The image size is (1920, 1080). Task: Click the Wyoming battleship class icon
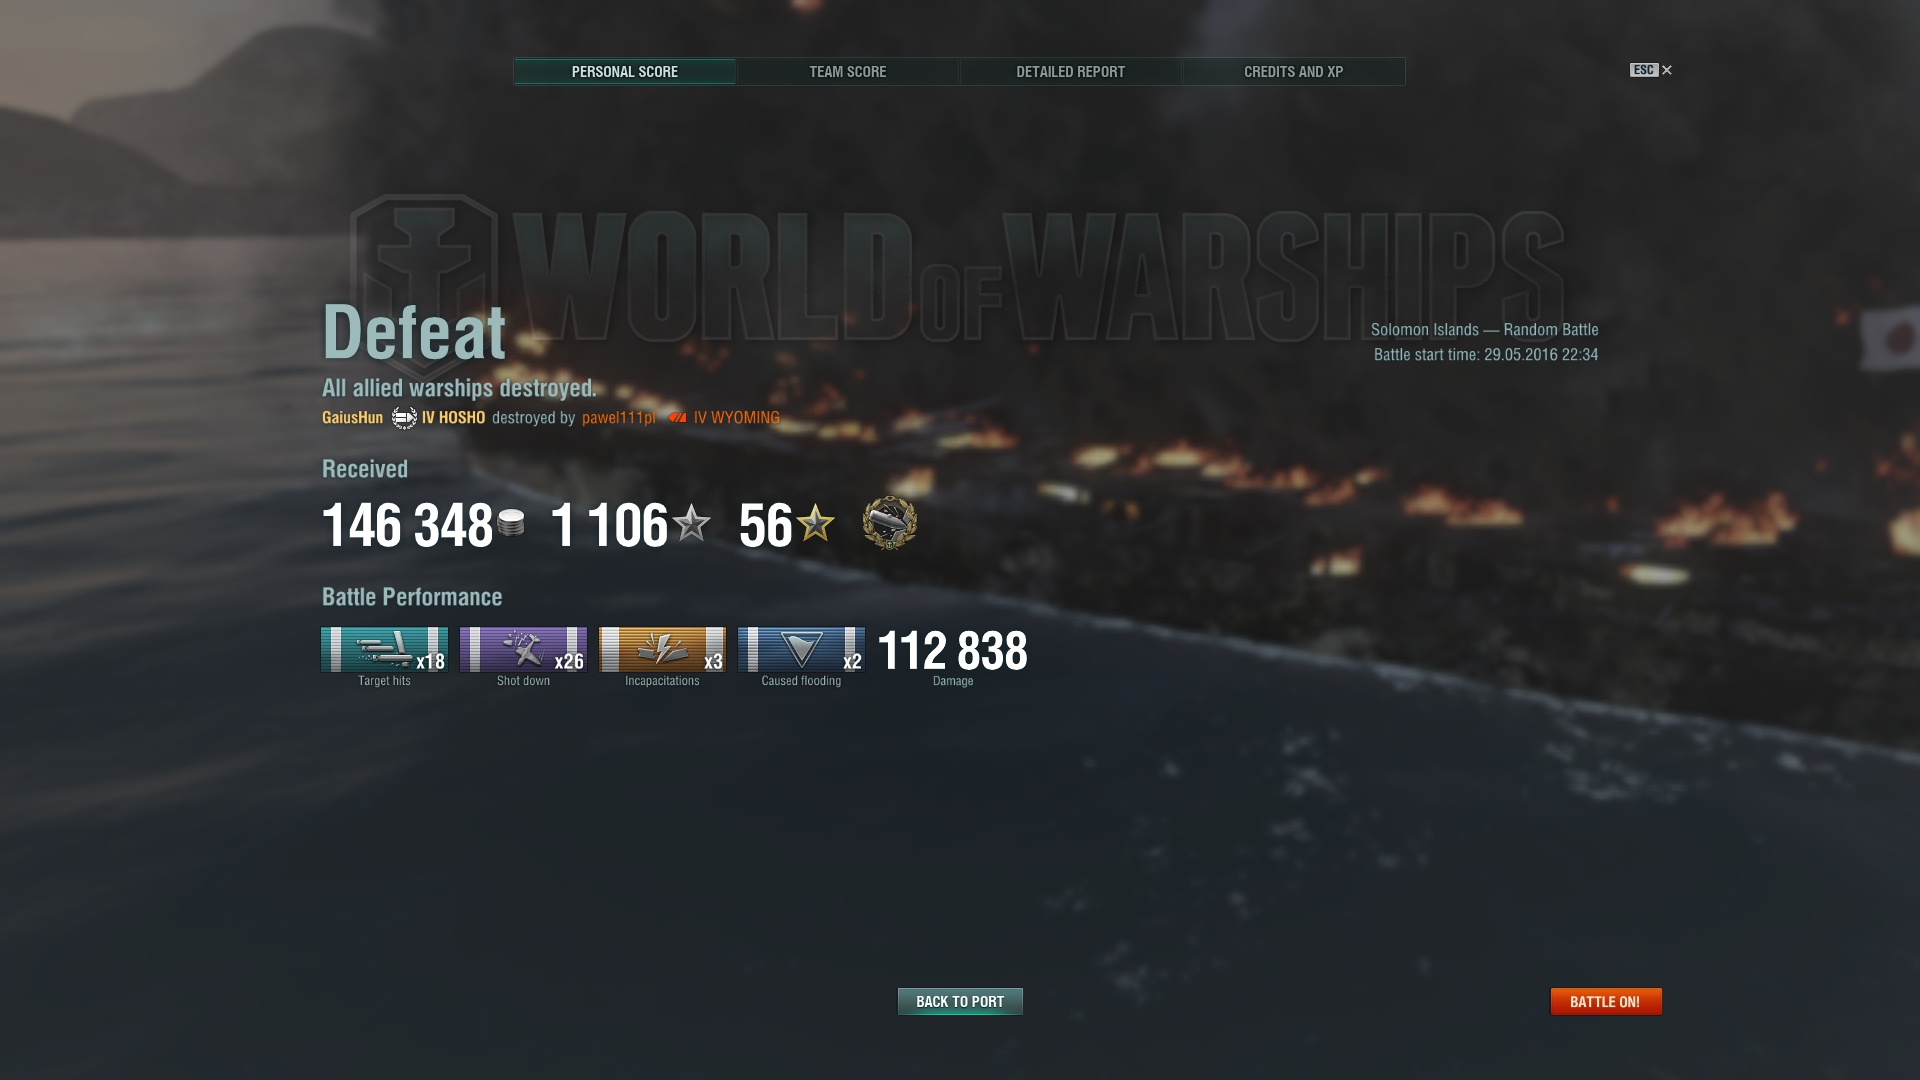click(x=678, y=418)
